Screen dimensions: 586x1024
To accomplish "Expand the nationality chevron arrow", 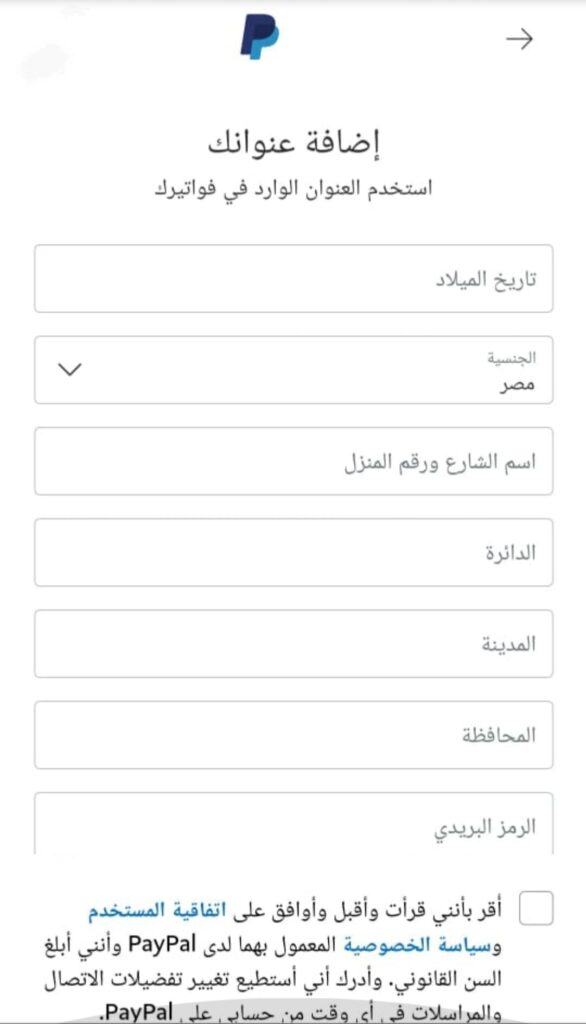I will pyautogui.click(x=70, y=370).
